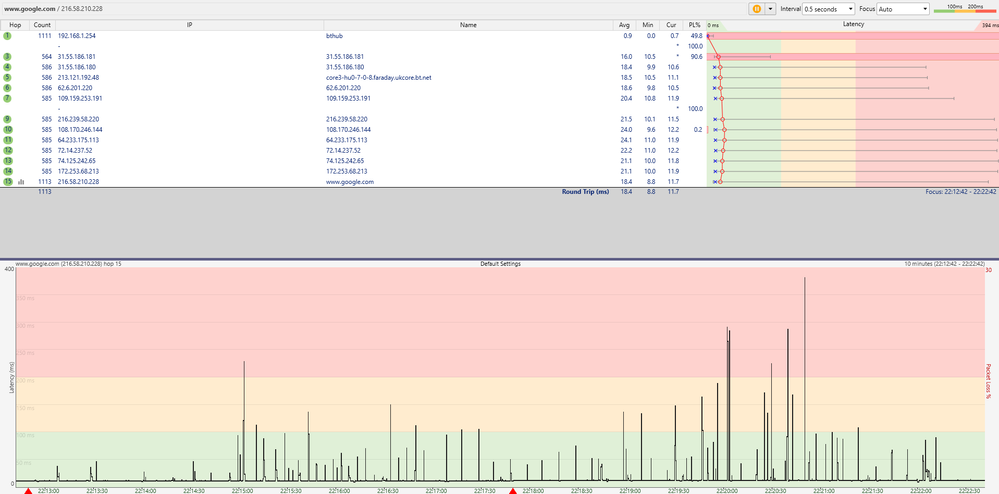
Task: Click the hop 12 green circle icon
Action: coord(7,151)
